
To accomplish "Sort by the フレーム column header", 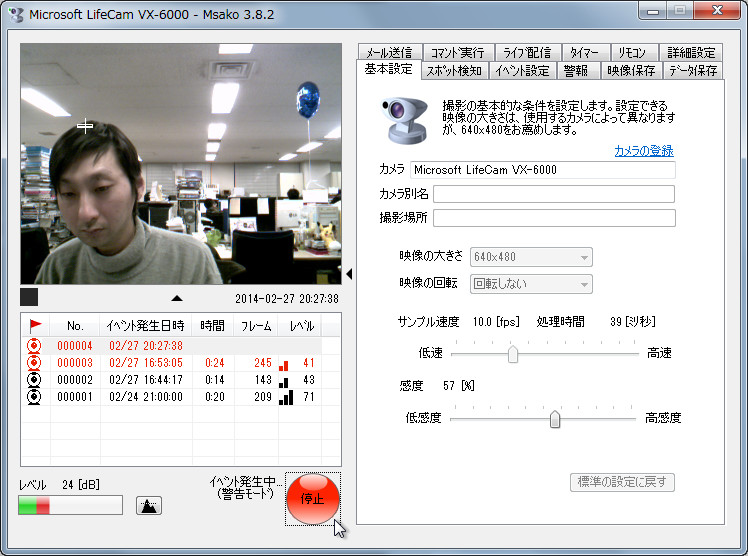I will [256, 326].
